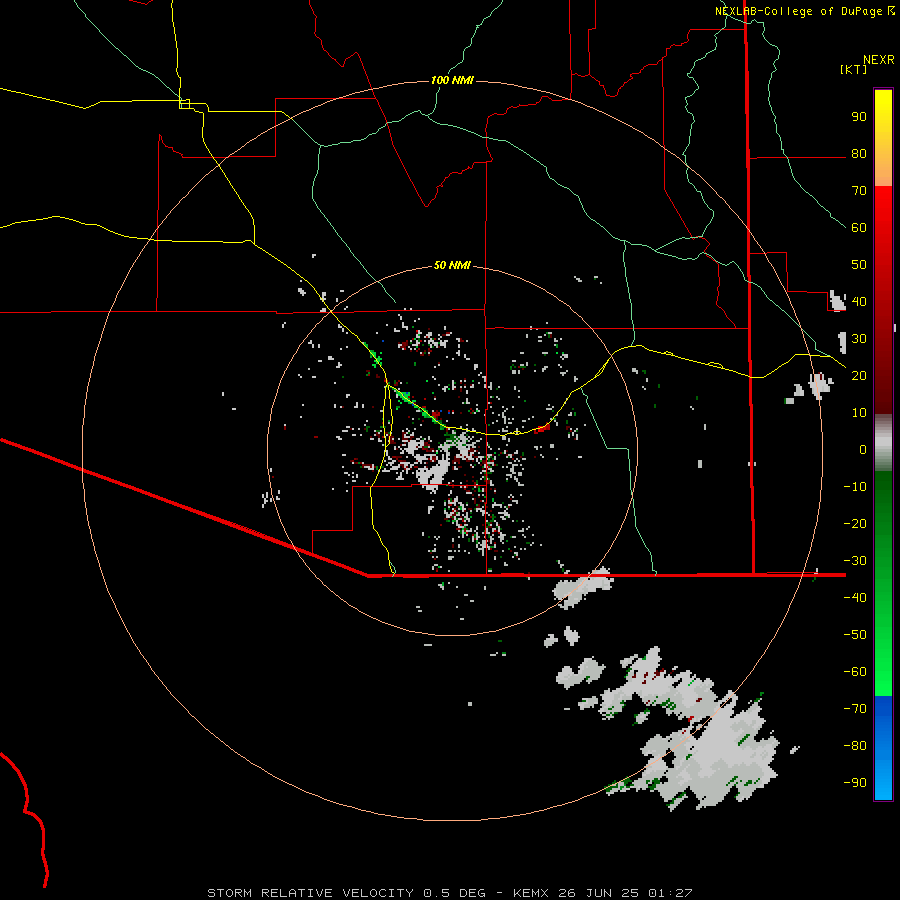Click the "-70" scale label
Image resolution: width=900 pixels, height=900 pixels.
(x=855, y=709)
